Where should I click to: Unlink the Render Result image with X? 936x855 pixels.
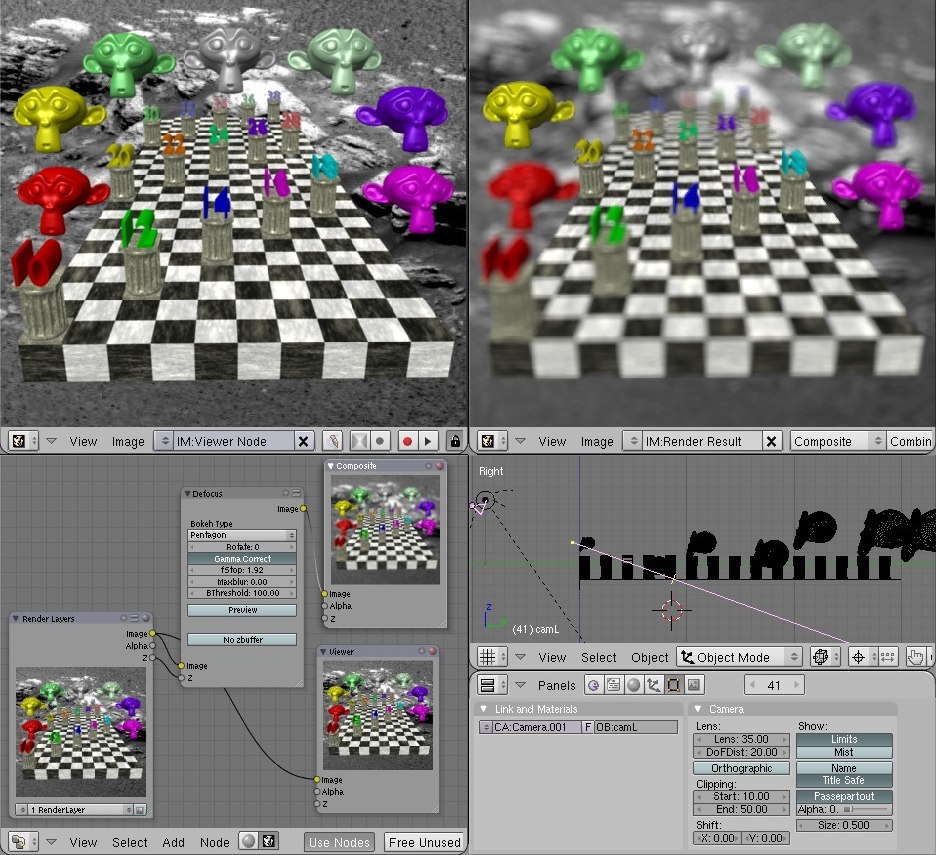click(x=771, y=441)
